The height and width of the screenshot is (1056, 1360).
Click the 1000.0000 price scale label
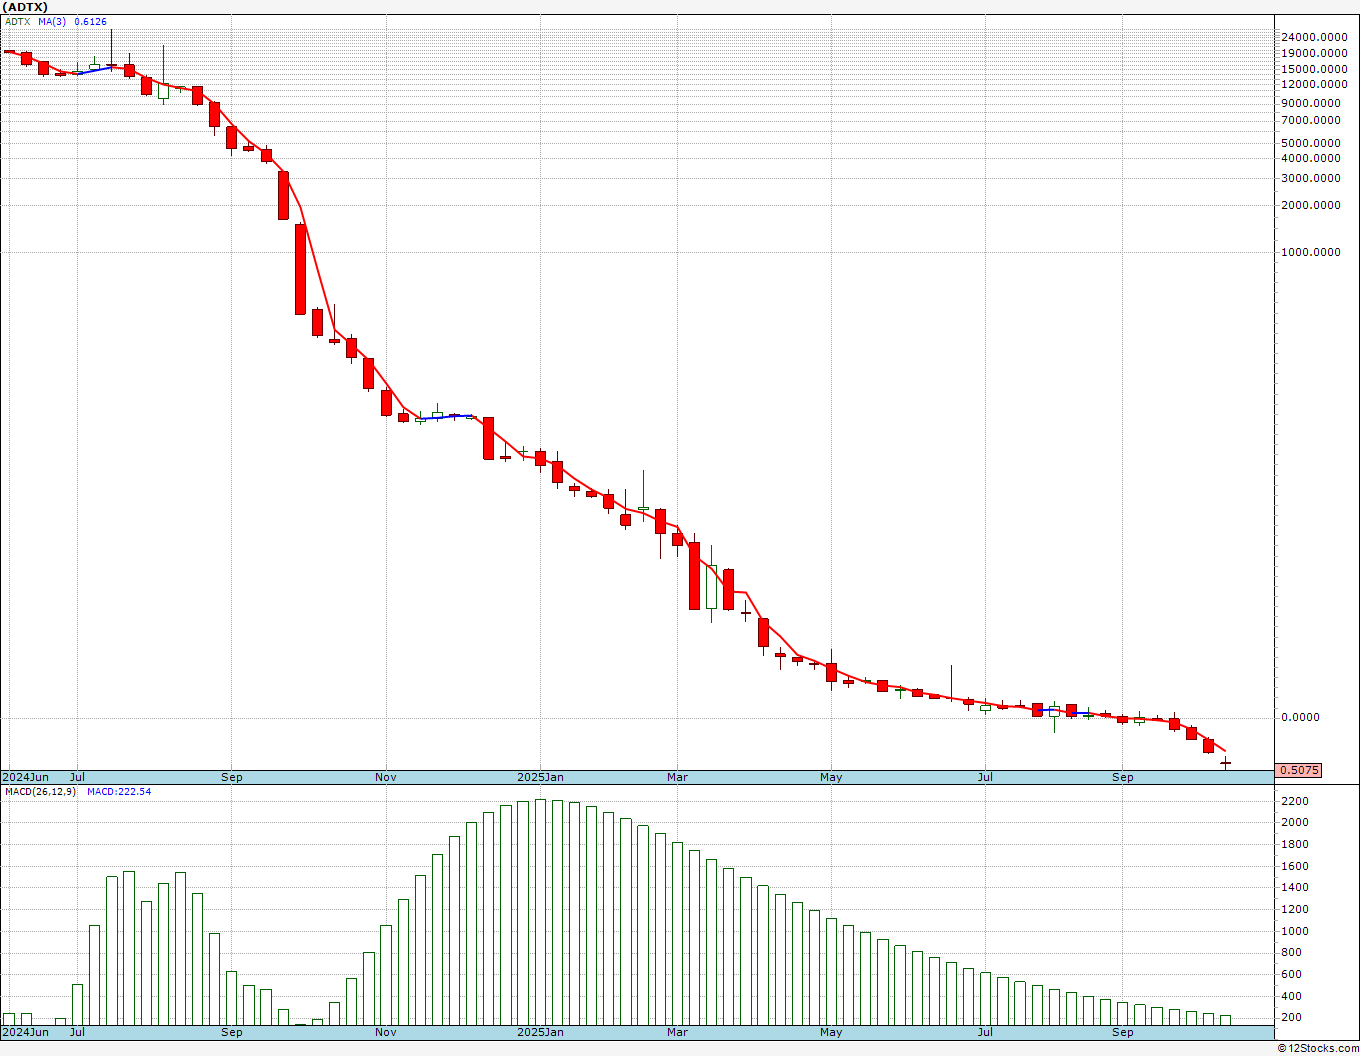[x=1311, y=252]
